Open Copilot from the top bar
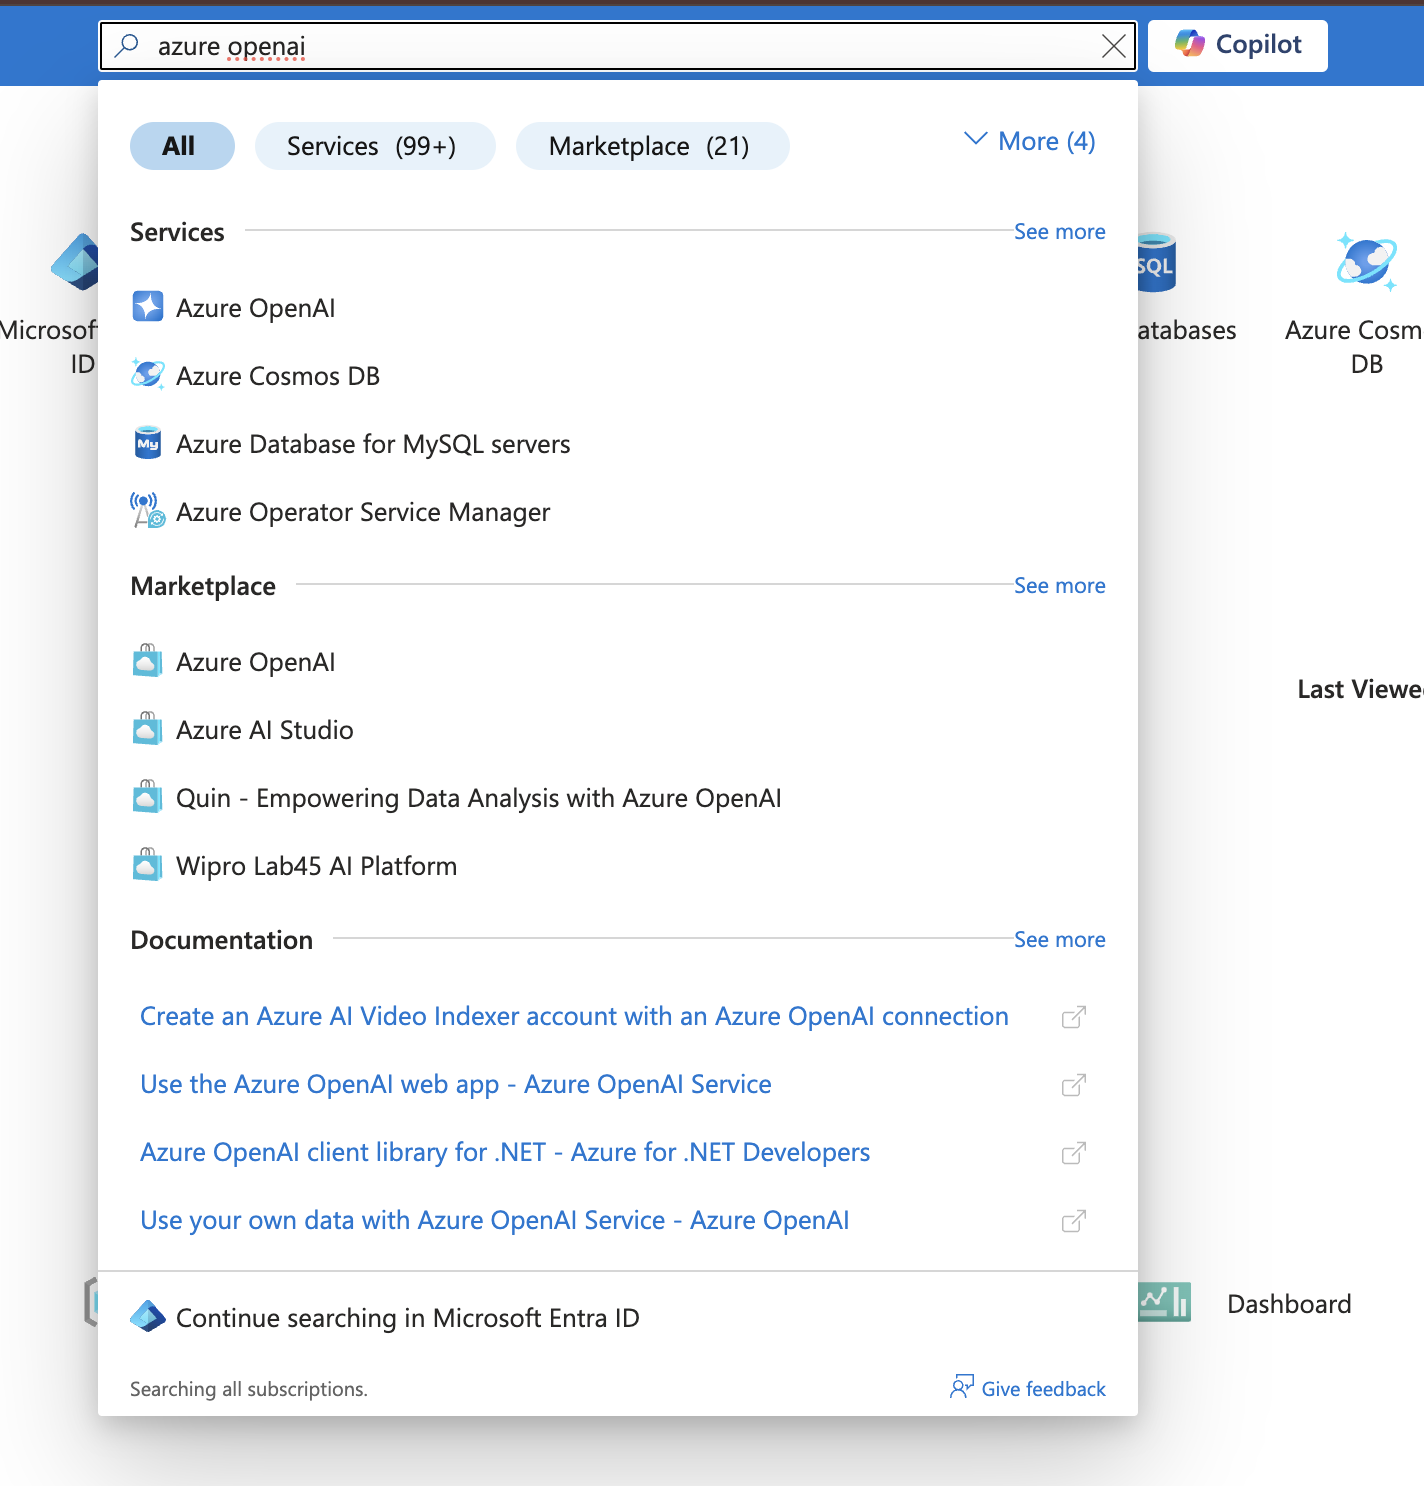 click(x=1238, y=45)
